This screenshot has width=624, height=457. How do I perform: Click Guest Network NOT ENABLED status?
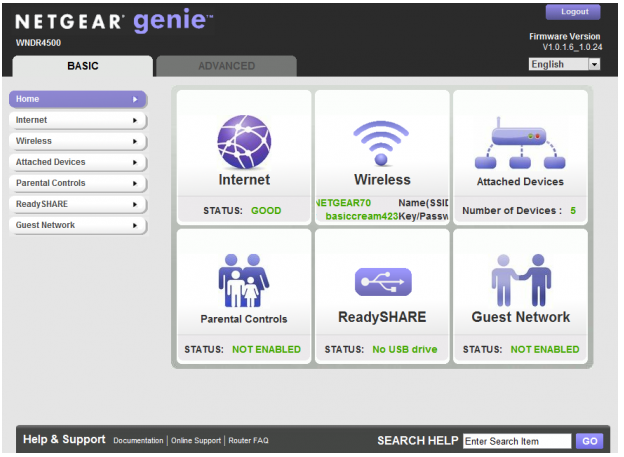(x=545, y=350)
